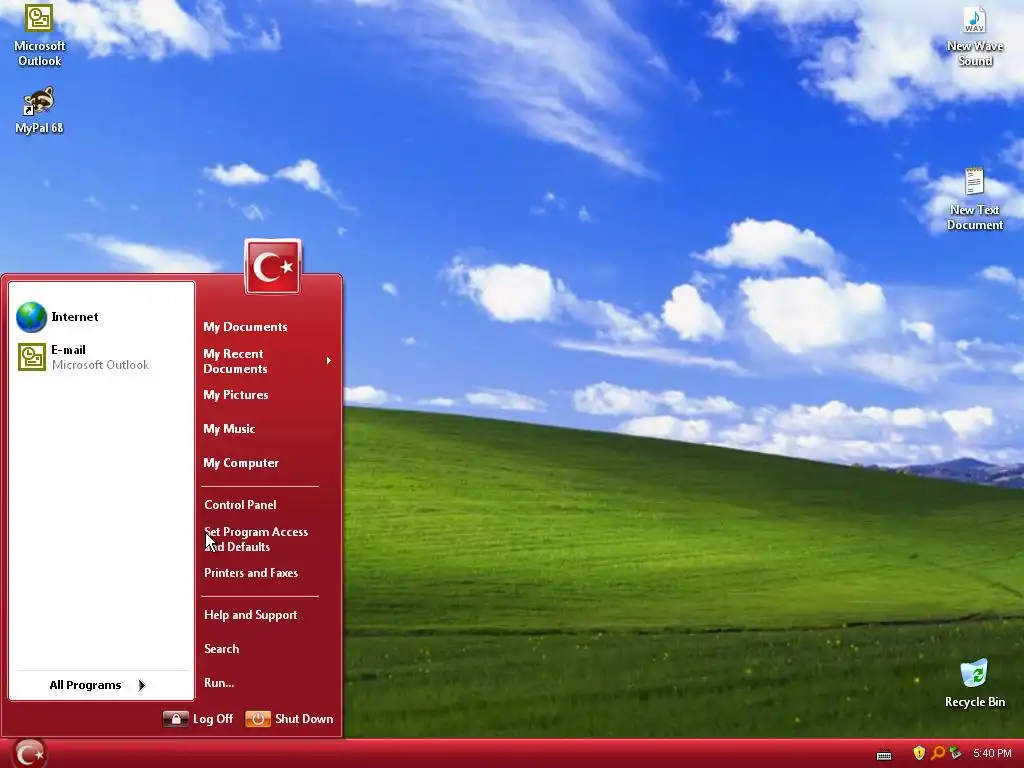The image size is (1024, 768).
Task: Click the Log Off text label
Action: coord(213,719)
